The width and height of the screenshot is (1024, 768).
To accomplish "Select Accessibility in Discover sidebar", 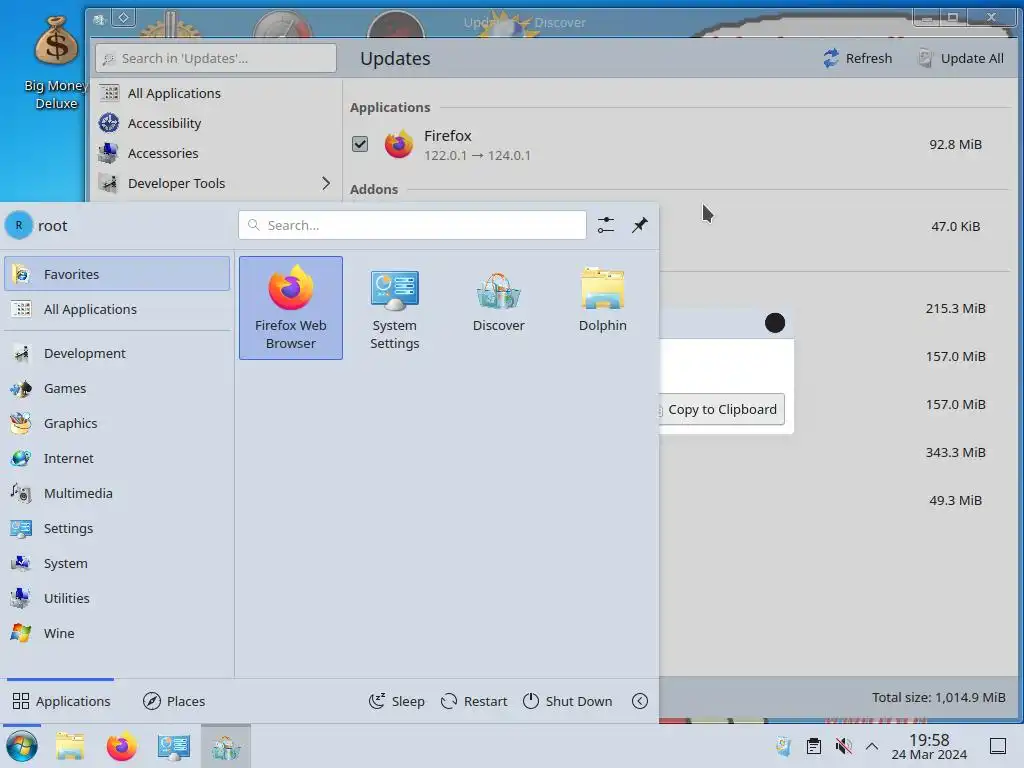I will (216, 123).
